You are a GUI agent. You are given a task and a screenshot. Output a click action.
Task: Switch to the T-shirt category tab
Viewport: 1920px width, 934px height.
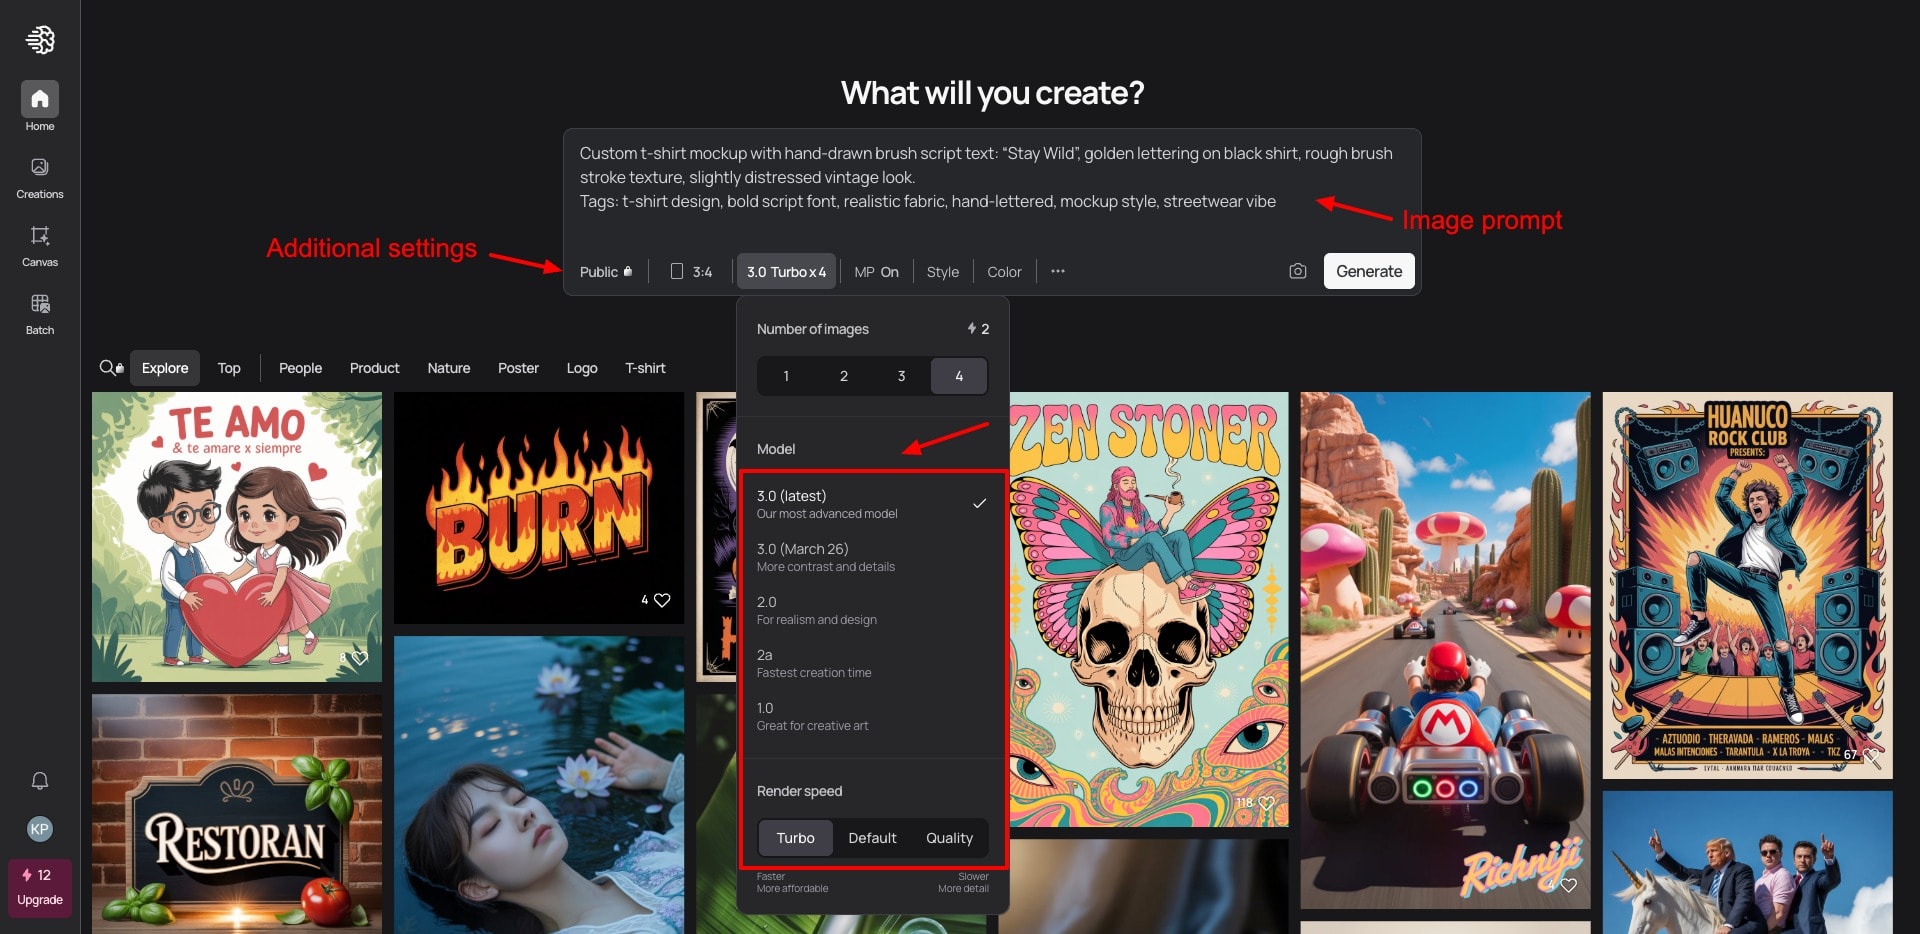645,368
